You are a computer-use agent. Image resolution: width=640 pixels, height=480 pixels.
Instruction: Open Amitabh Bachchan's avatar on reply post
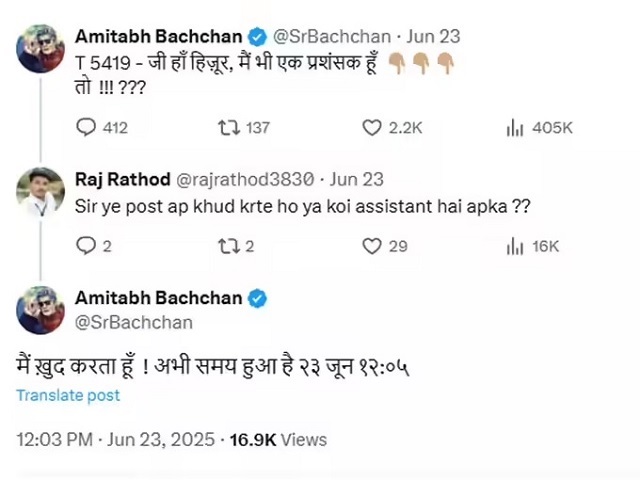(x=41, y=310)
